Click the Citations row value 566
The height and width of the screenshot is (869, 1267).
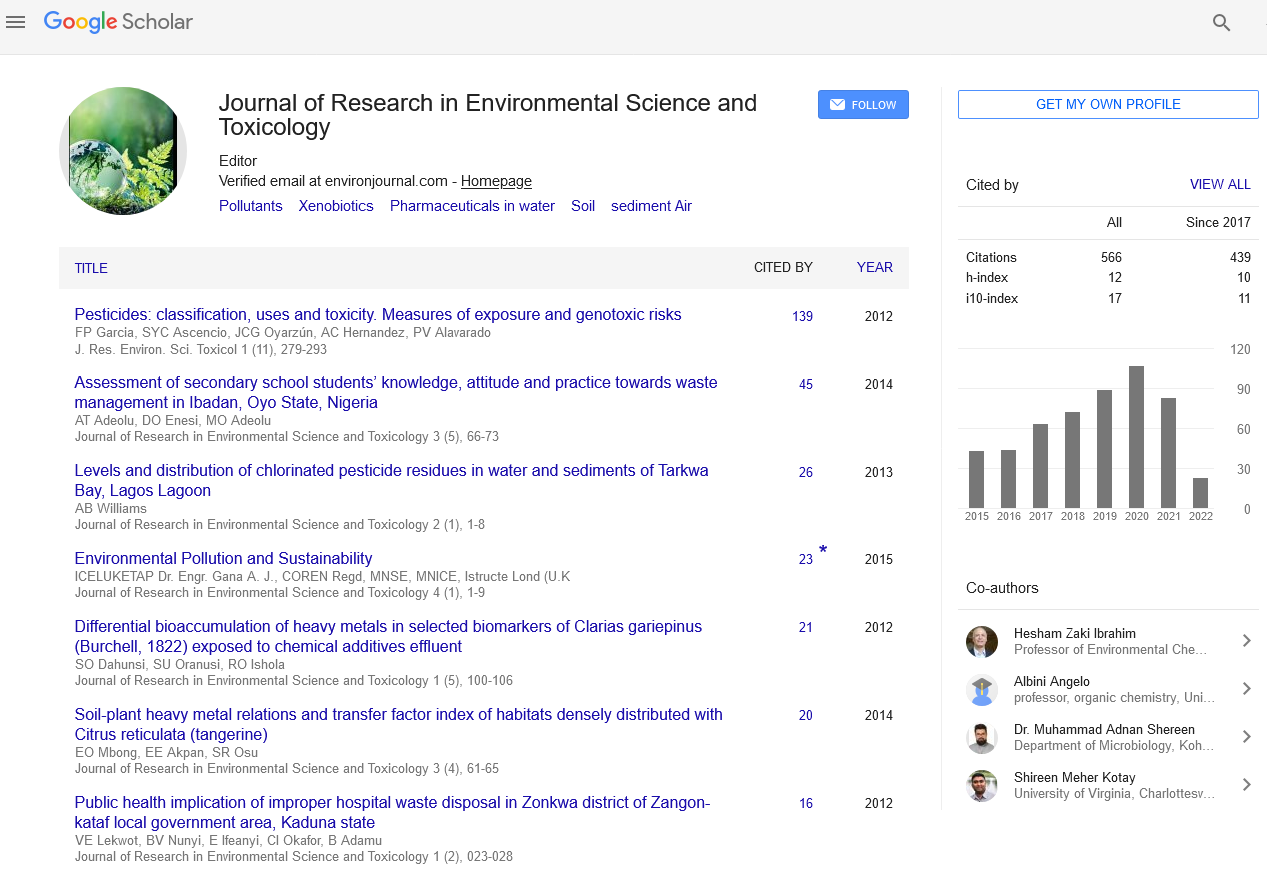coord(1111,257)
